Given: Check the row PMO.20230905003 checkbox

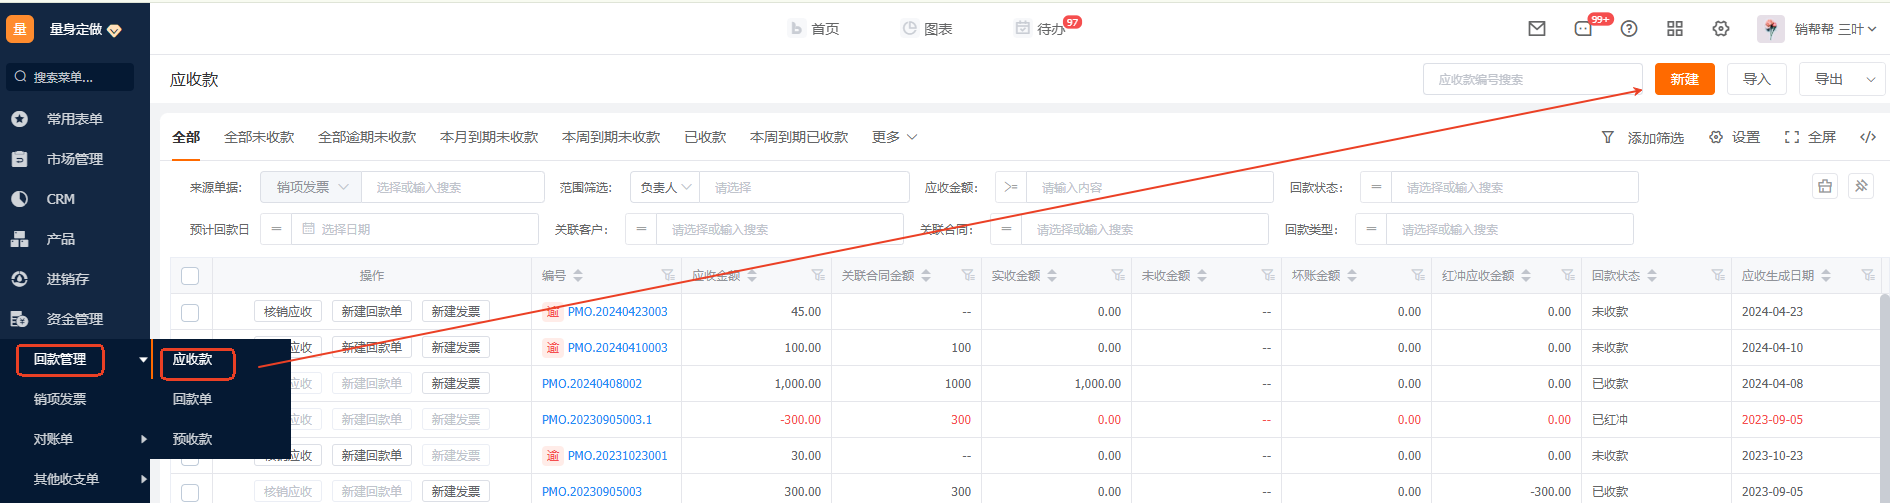Looking at the screenshot, I should click(190, 492).
